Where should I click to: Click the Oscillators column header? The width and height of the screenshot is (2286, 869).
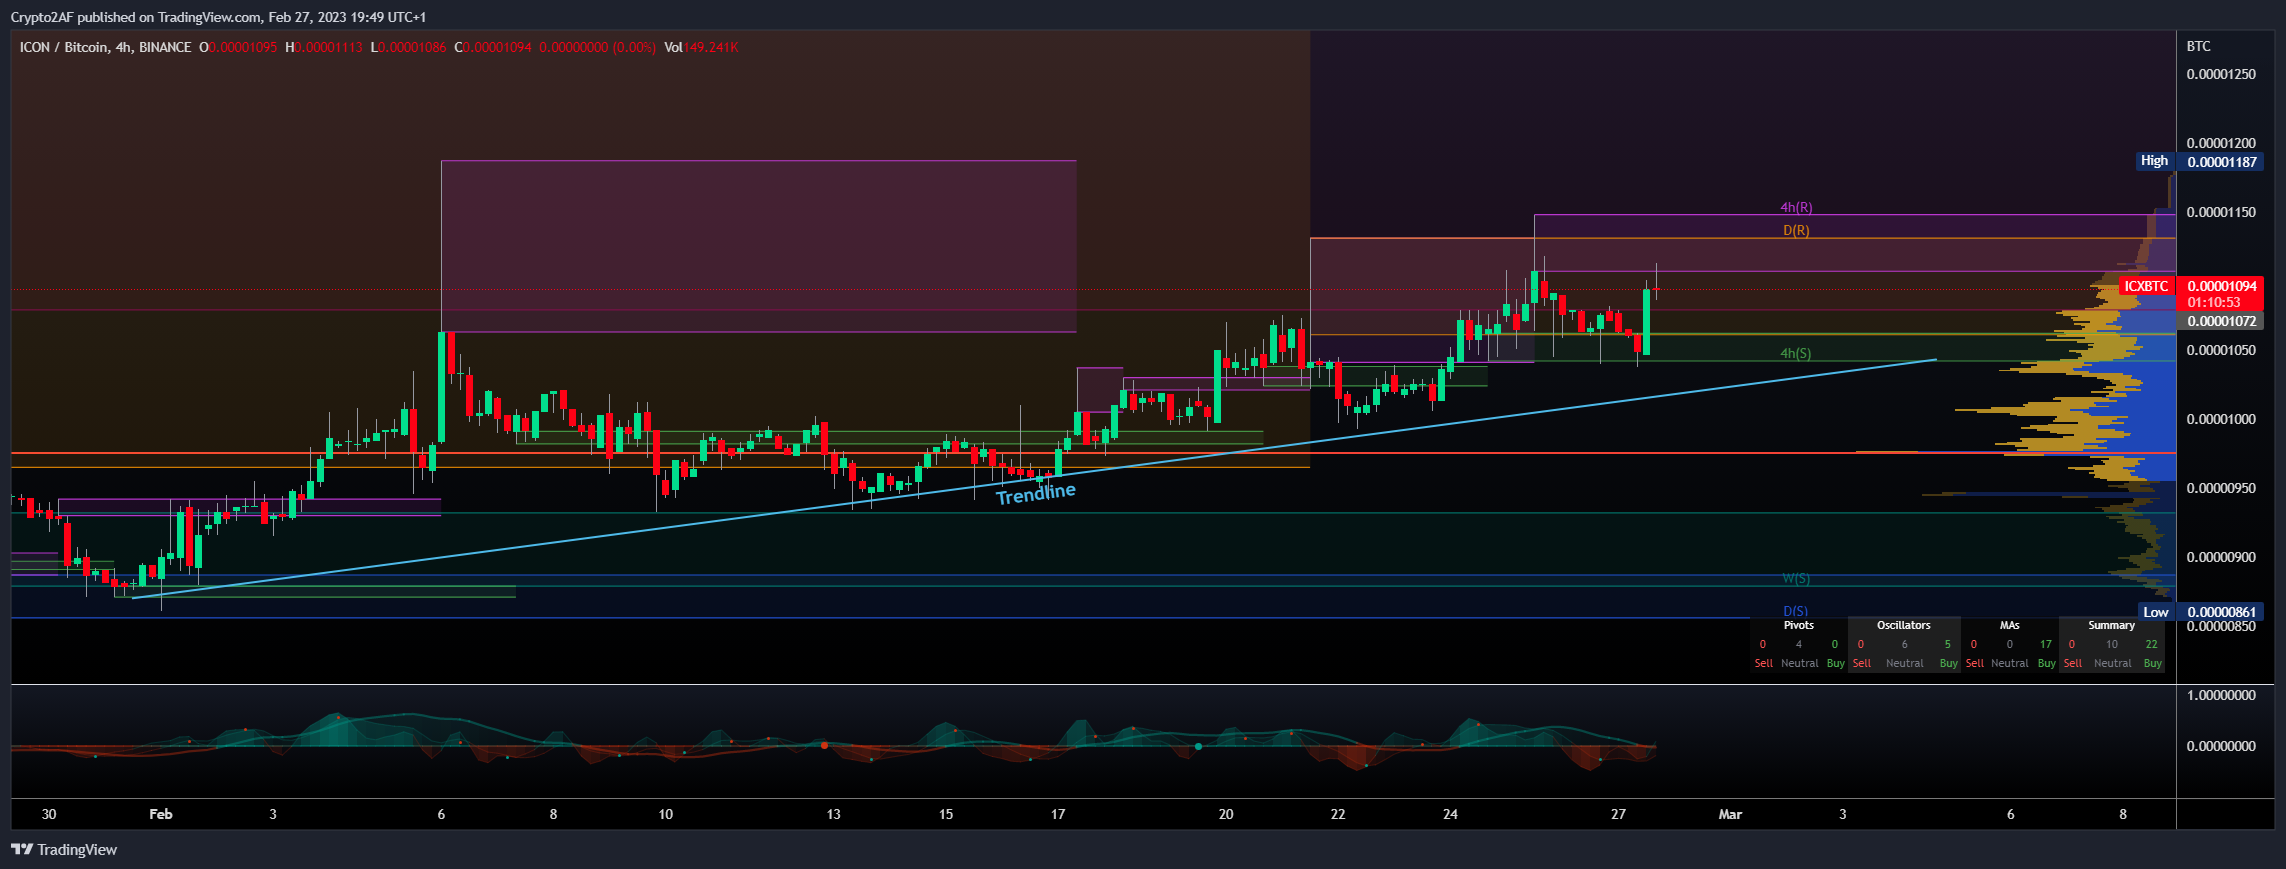click(x=1904, y=625)
